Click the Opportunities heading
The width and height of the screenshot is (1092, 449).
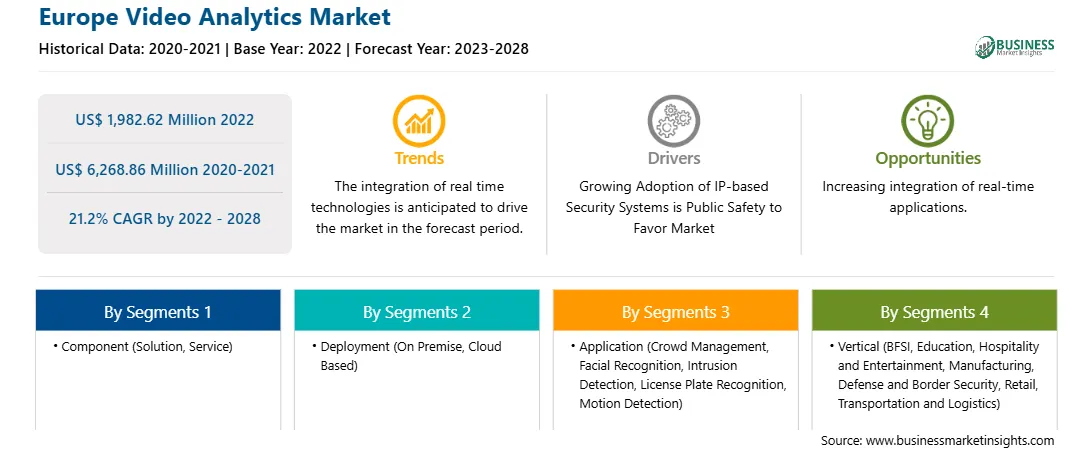pos(928,158)
